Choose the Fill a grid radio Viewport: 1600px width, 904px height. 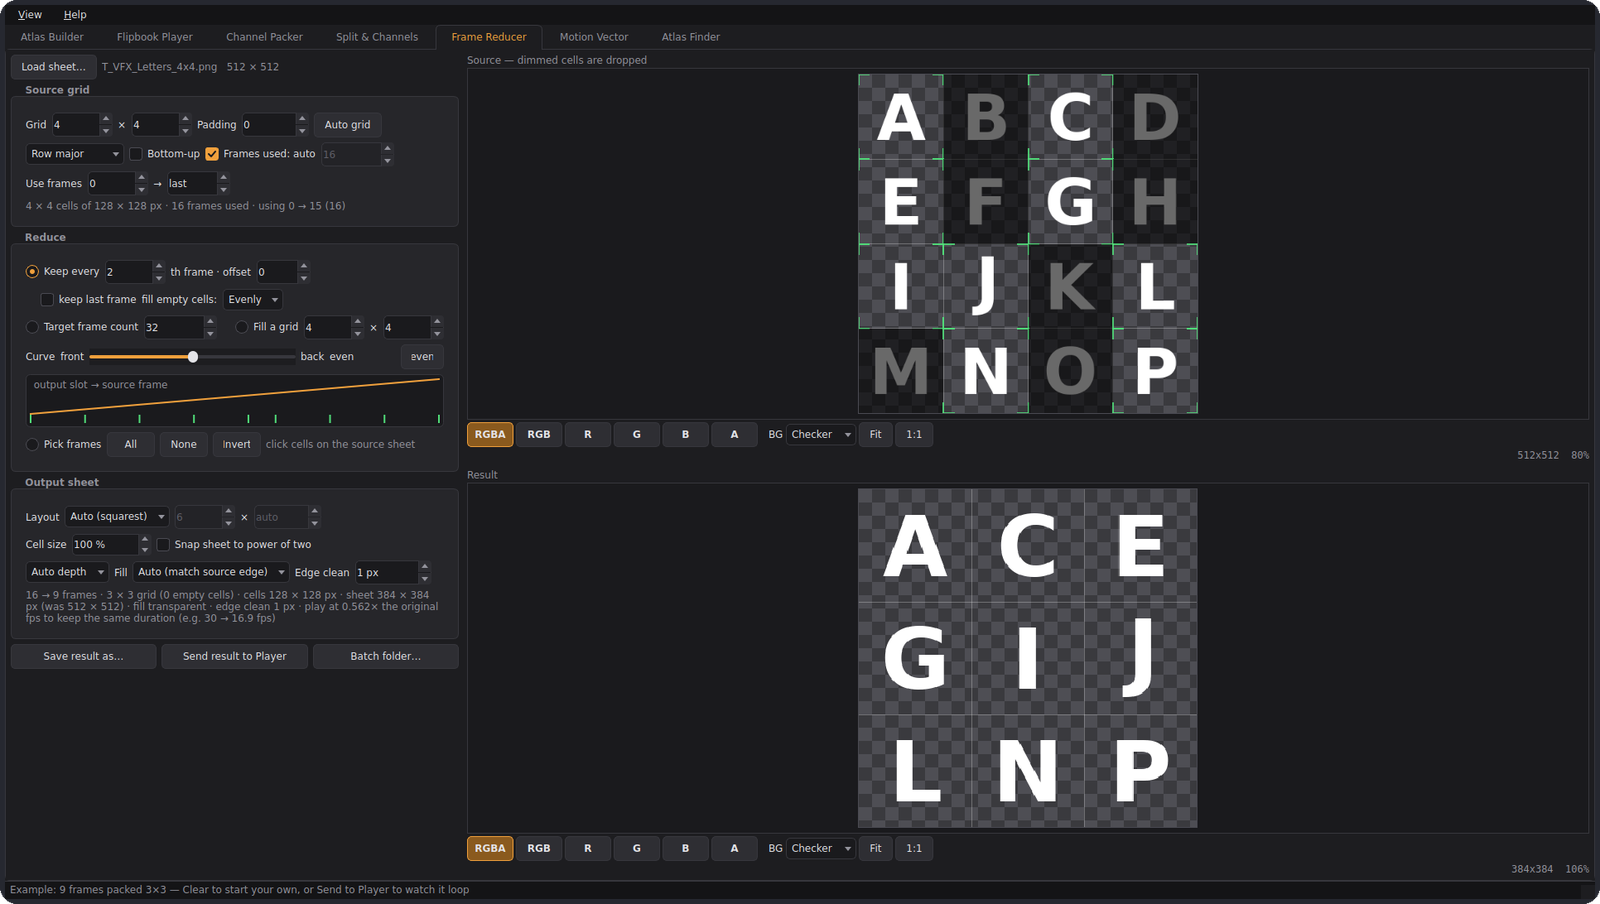pyautogui.click(x=242, y=327)
